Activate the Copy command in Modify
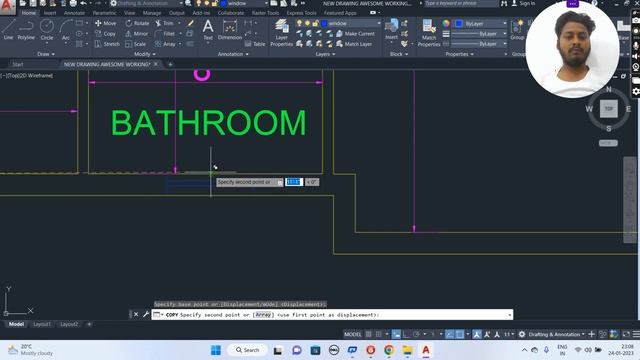The height and width of the screenshot is (360, 640). (105, 34)
